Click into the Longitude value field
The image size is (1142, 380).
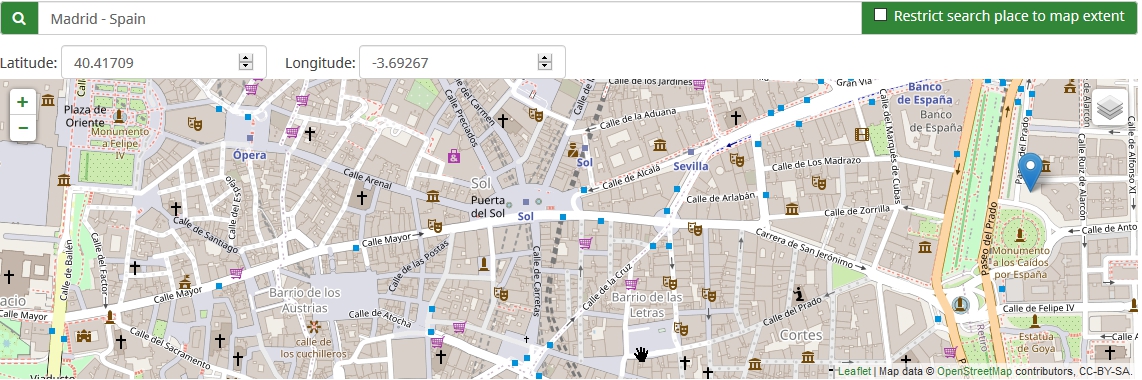pos(462,63)
